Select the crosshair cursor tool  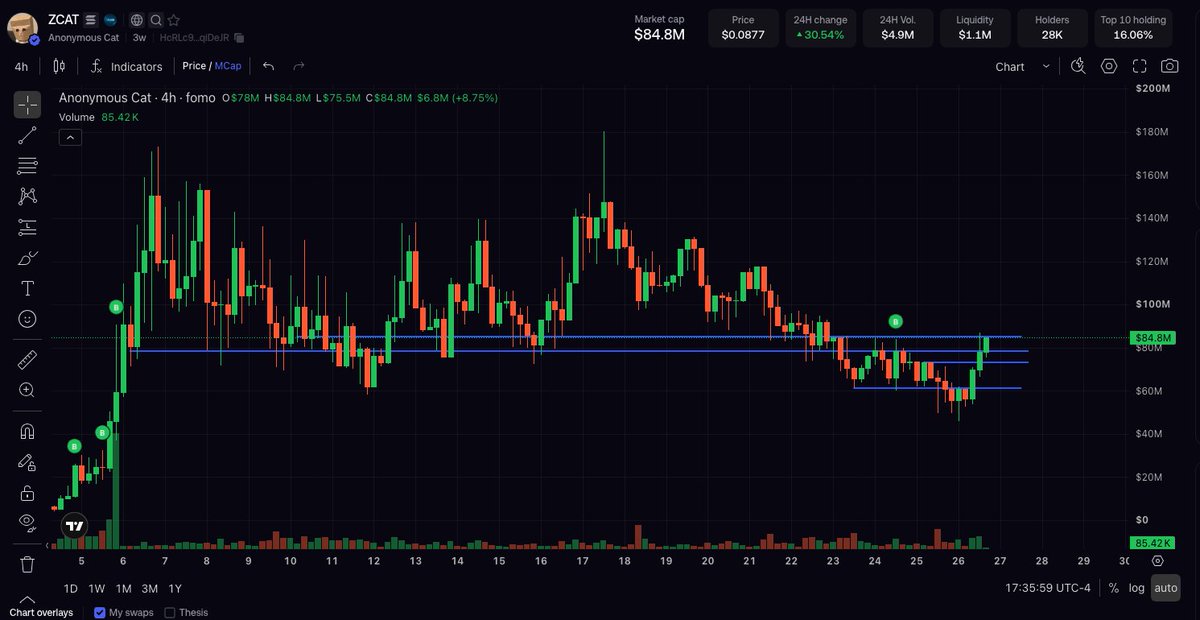tap(28, 104)
